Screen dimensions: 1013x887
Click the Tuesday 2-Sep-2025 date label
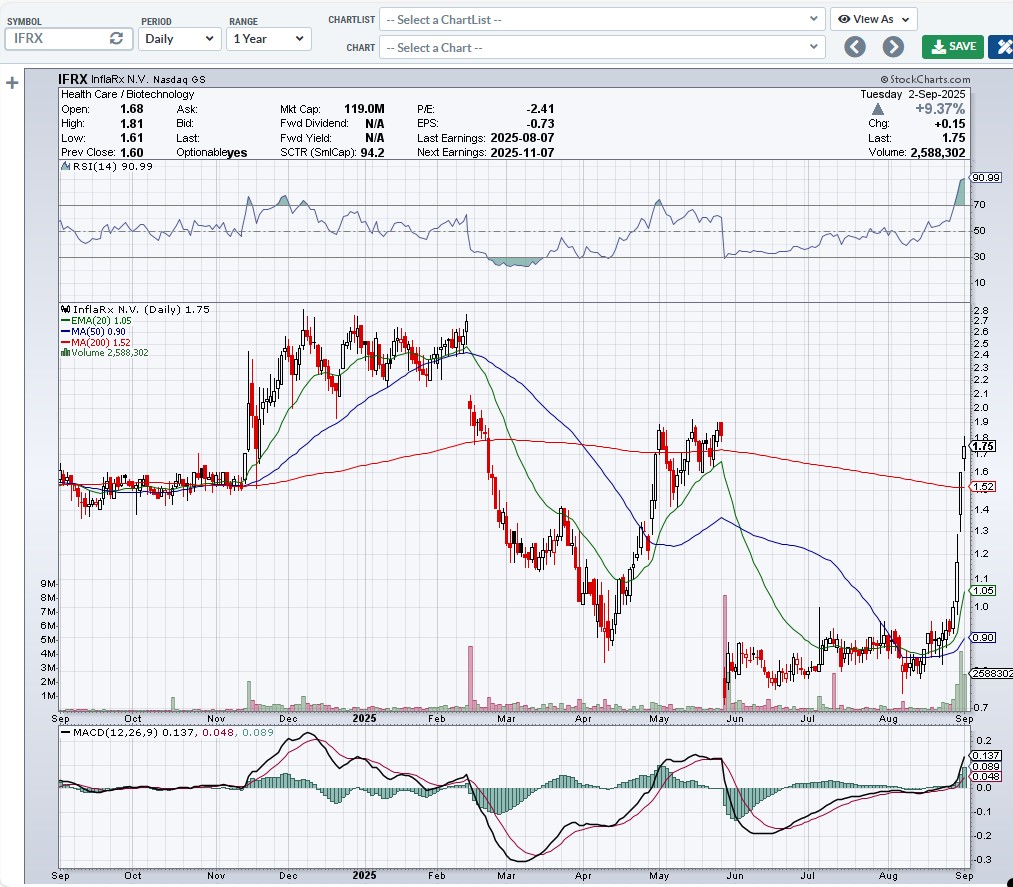pos(913,94)
